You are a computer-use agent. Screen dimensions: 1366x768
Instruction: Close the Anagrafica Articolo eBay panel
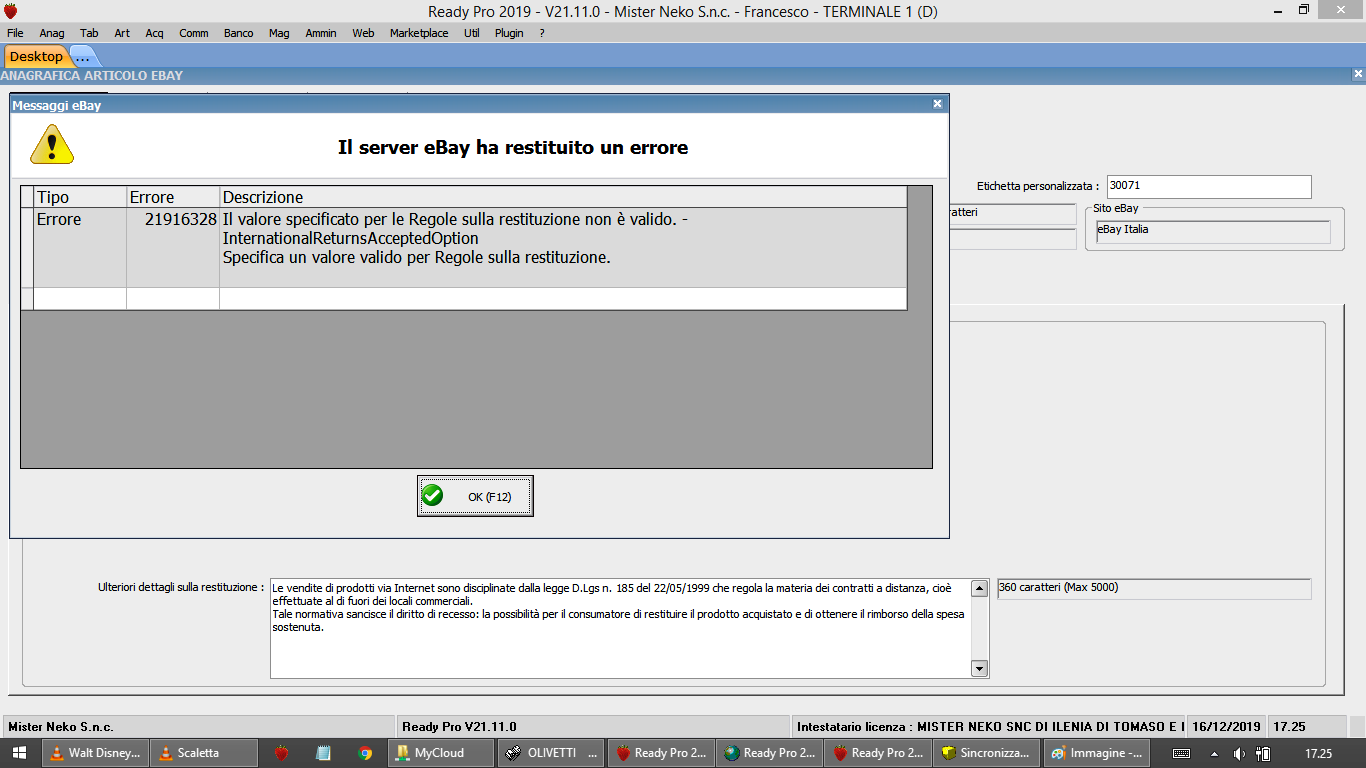1358,74
